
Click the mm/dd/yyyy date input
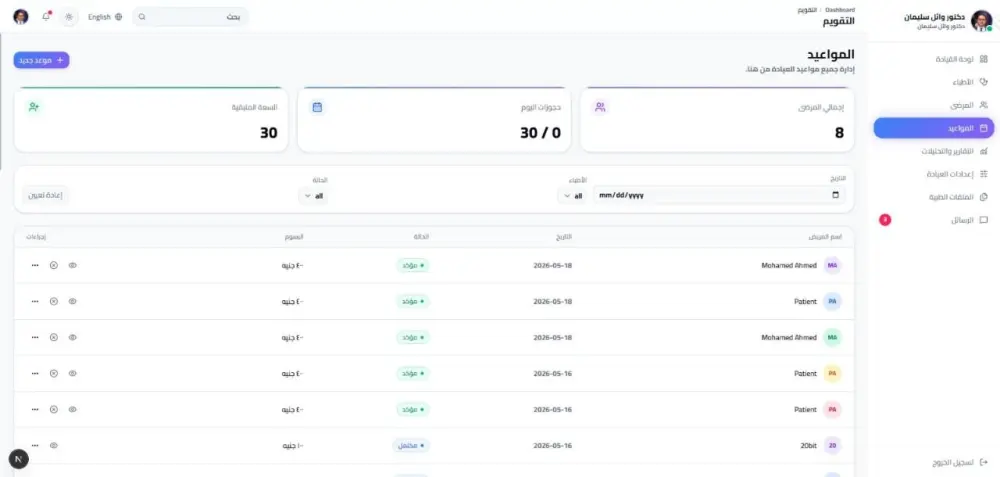pos(719,195)
